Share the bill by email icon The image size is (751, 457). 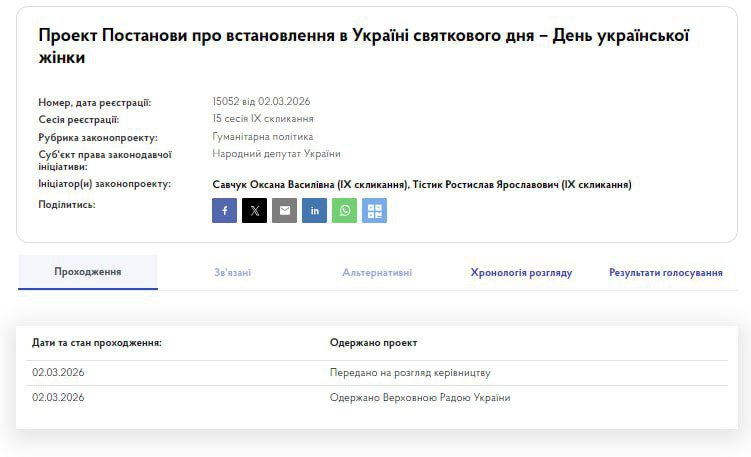(x=285, y=211)
